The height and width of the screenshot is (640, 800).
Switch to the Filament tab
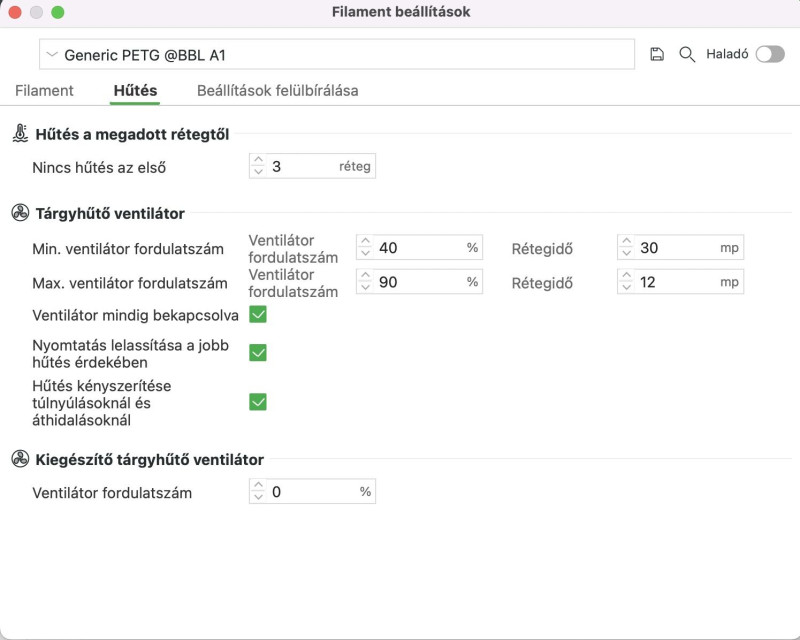44,90
